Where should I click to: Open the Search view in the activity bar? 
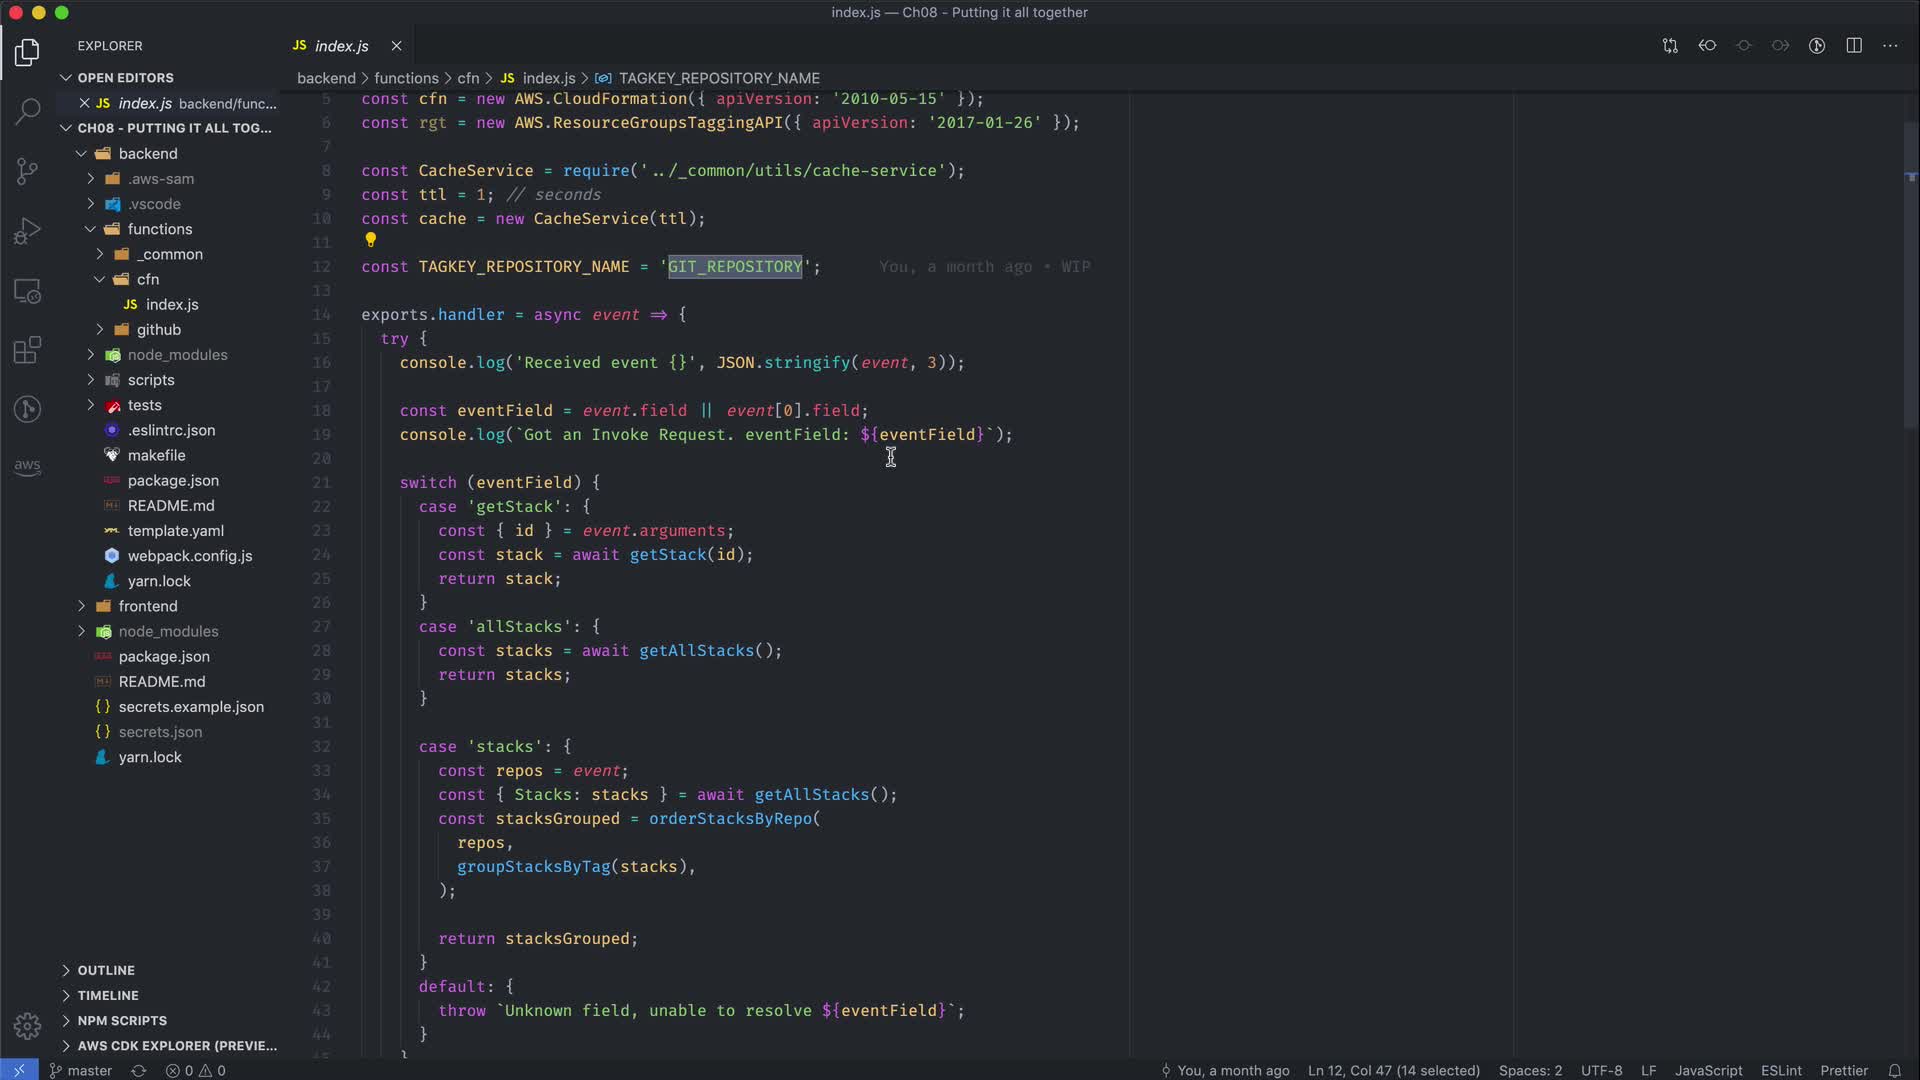coord(27,110)
